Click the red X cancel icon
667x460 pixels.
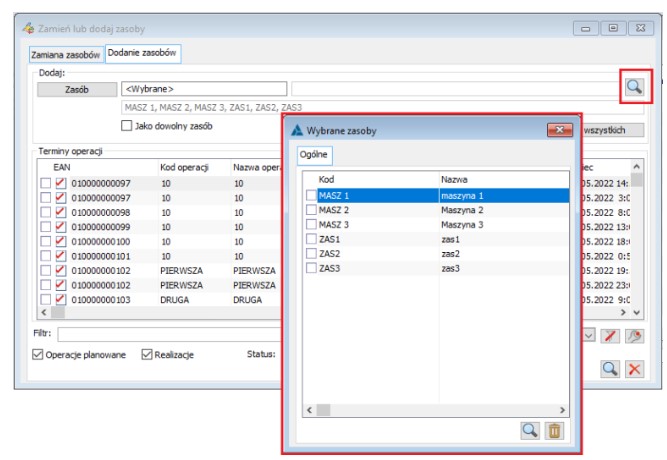634,369
